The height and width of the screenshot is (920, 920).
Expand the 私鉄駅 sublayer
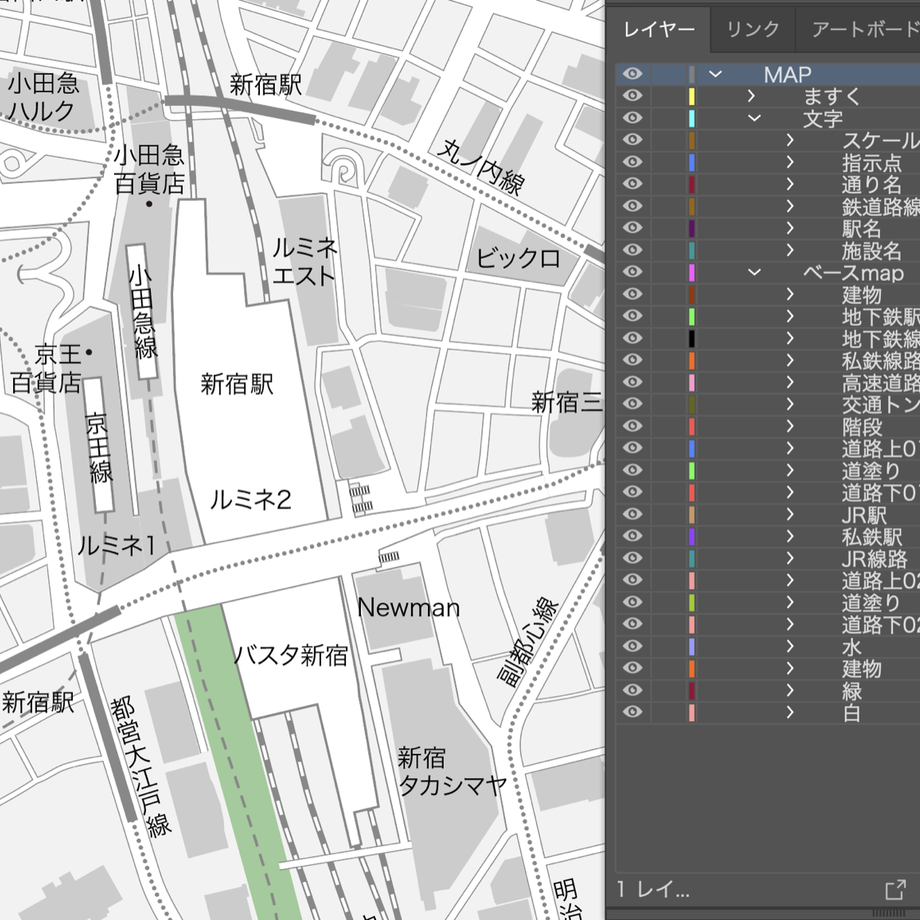click(x=790, y=536)
